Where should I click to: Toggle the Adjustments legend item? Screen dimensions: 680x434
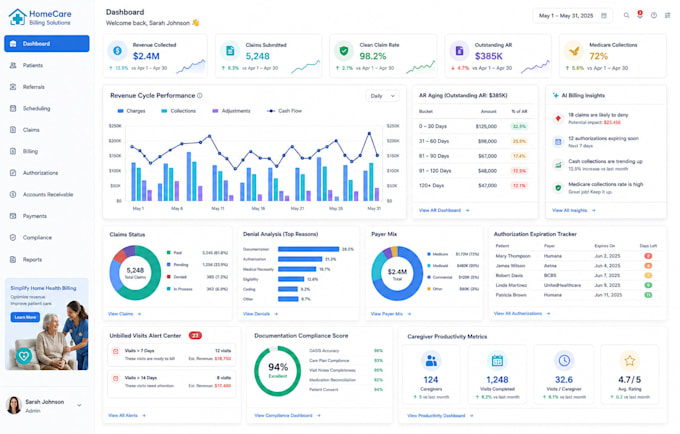(231, 111)
